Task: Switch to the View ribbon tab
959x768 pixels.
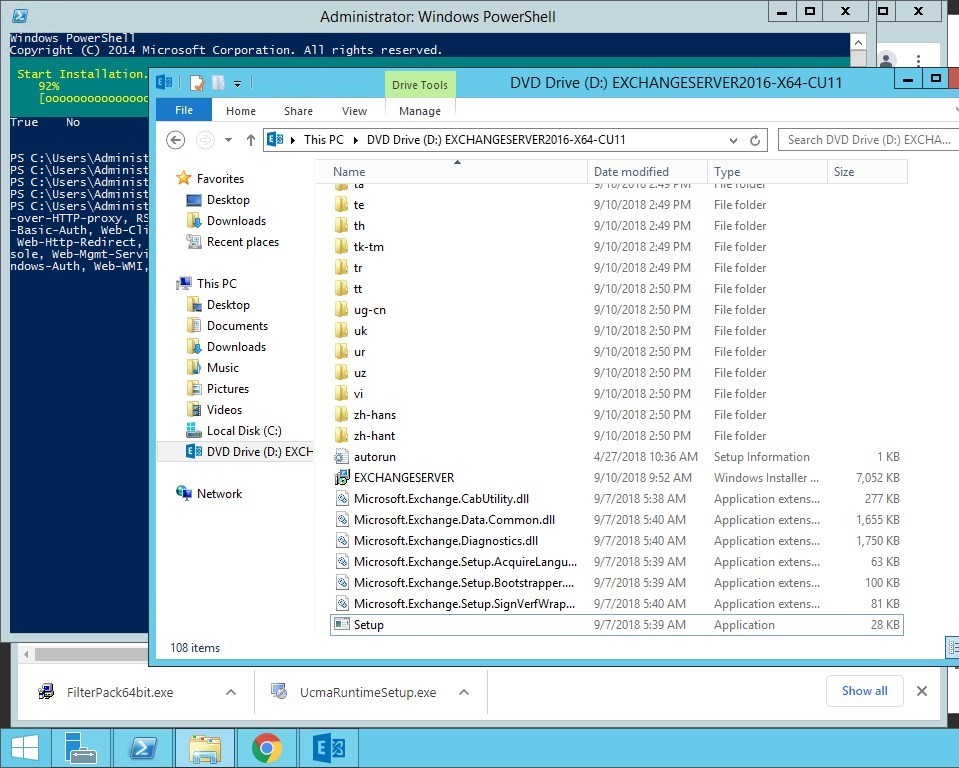Action: [x=354, y=111]
